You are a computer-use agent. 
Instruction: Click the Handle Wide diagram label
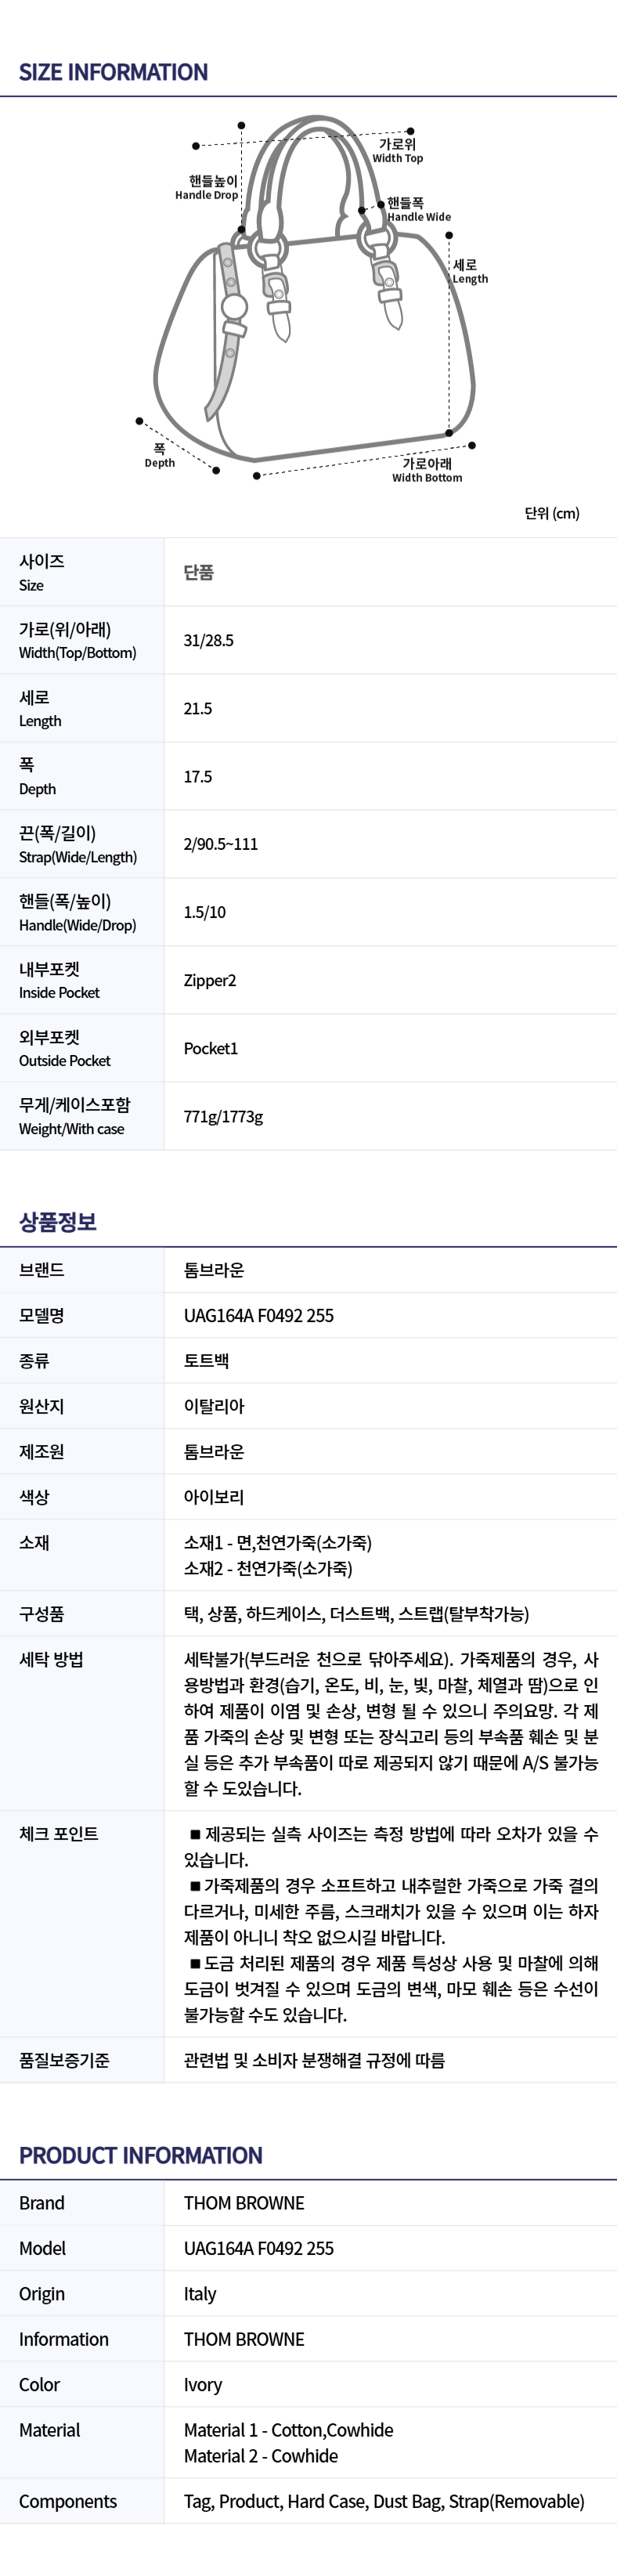418,210
